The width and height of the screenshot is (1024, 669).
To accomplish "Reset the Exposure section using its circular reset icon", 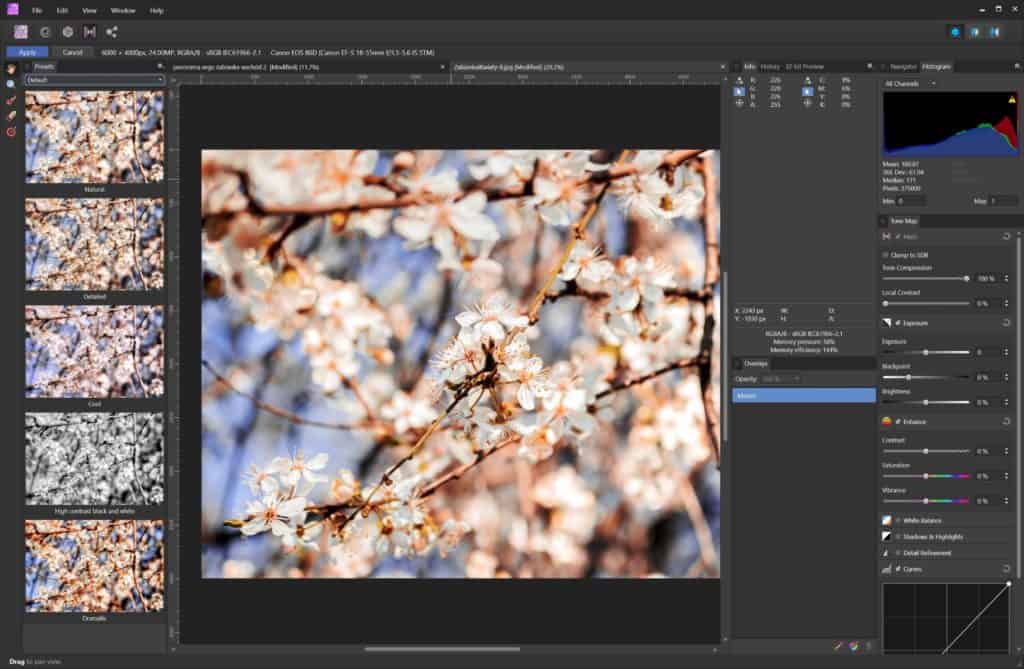I will 1007,322.
